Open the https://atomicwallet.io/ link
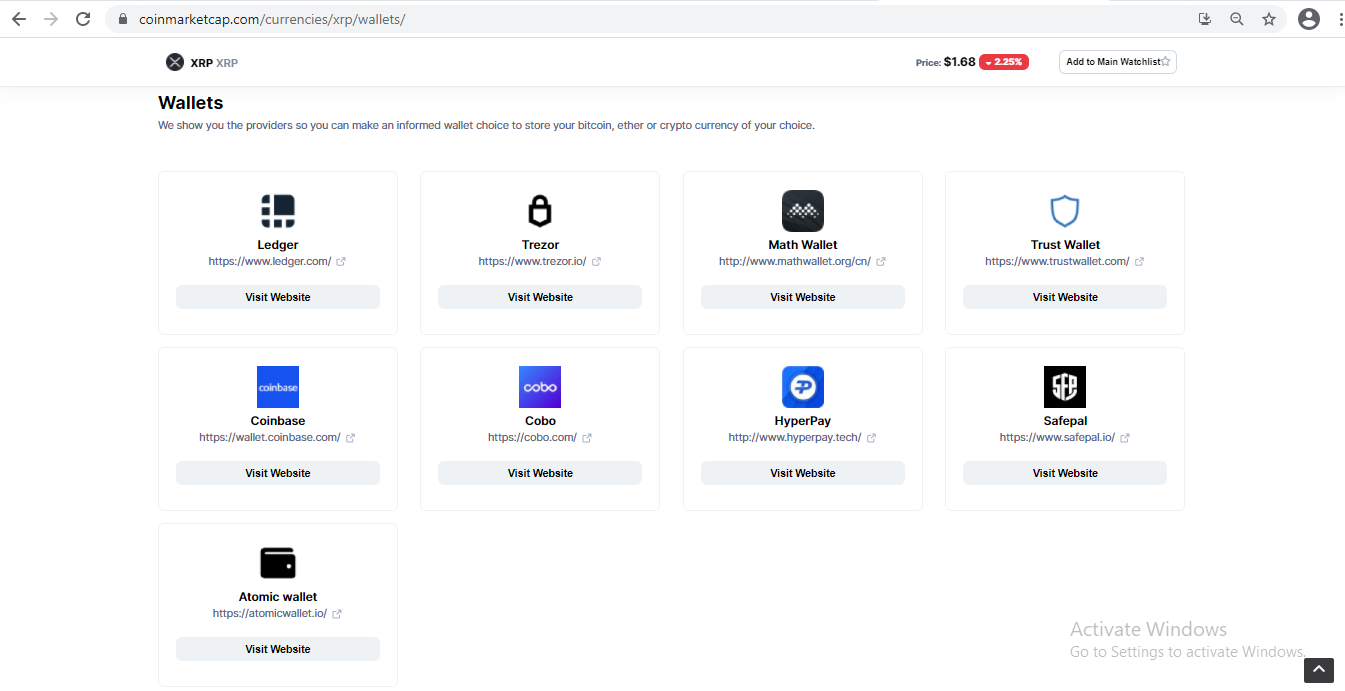Image resolution: width=1345 pixels, height=691 pixels. tap(270, 613)
